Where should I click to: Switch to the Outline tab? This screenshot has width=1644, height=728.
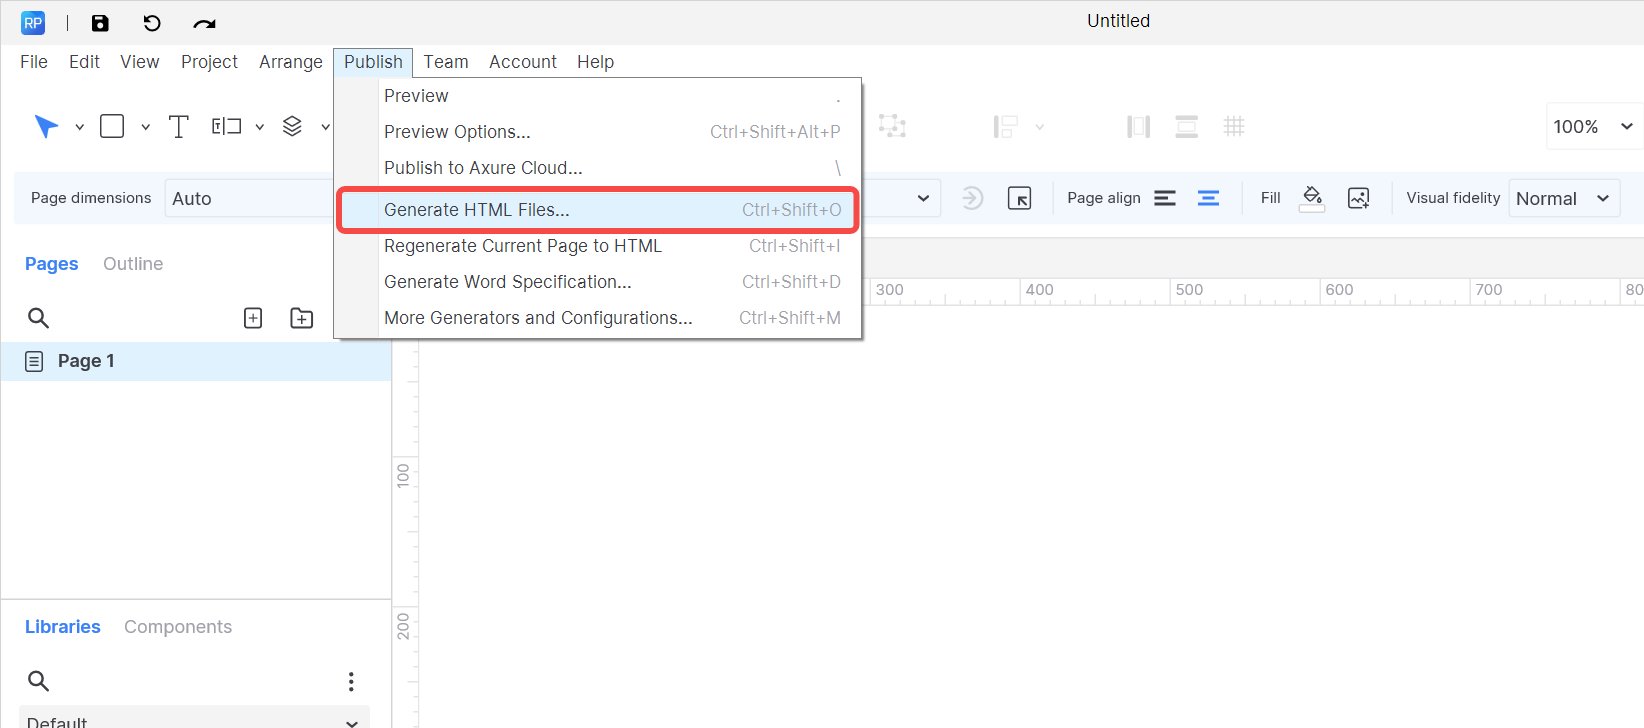coord(133,264)
